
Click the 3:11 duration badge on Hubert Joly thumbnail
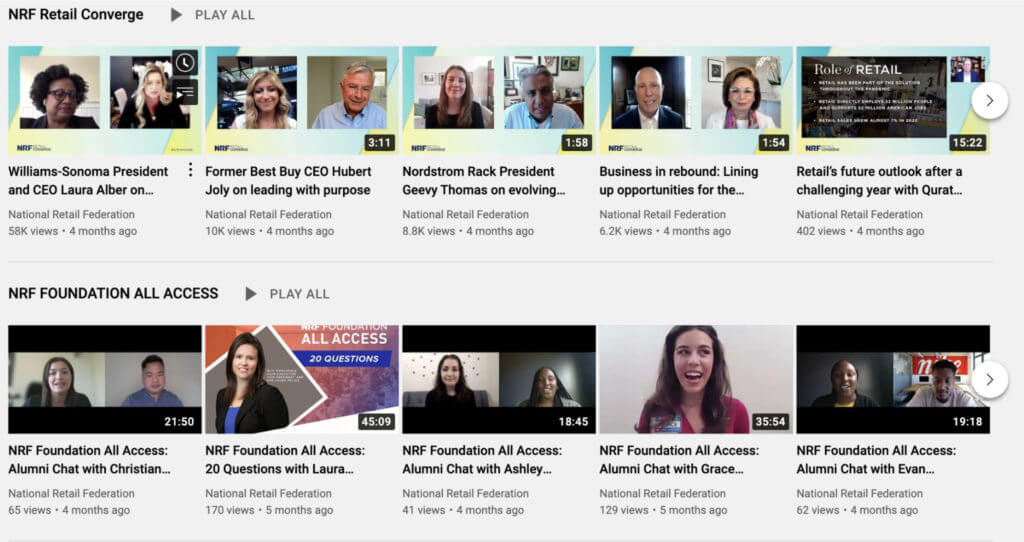tap(379, 142)
